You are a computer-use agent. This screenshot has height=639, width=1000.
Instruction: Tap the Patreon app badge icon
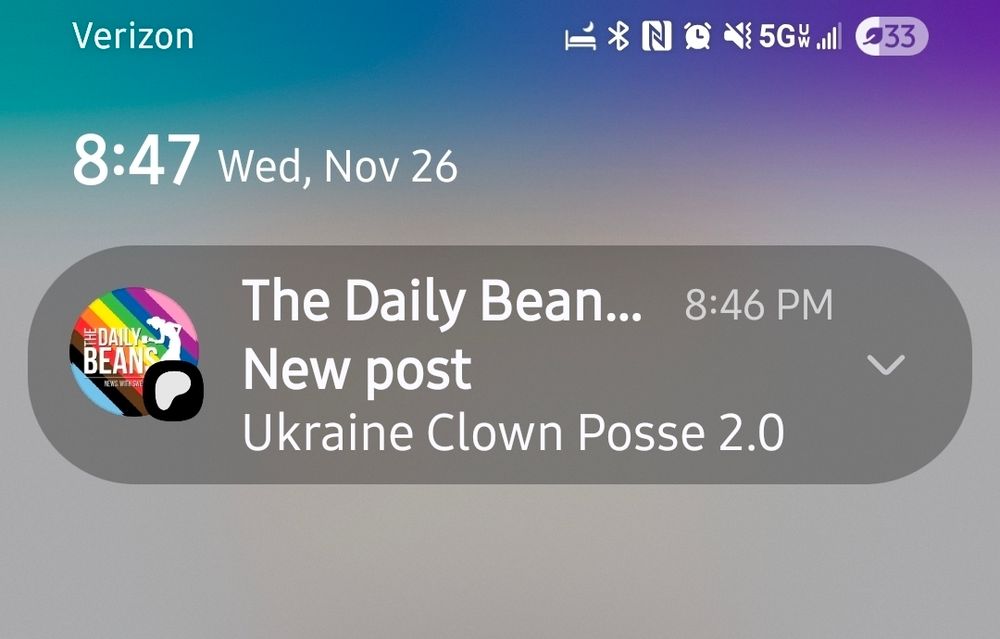pos(173,390)
